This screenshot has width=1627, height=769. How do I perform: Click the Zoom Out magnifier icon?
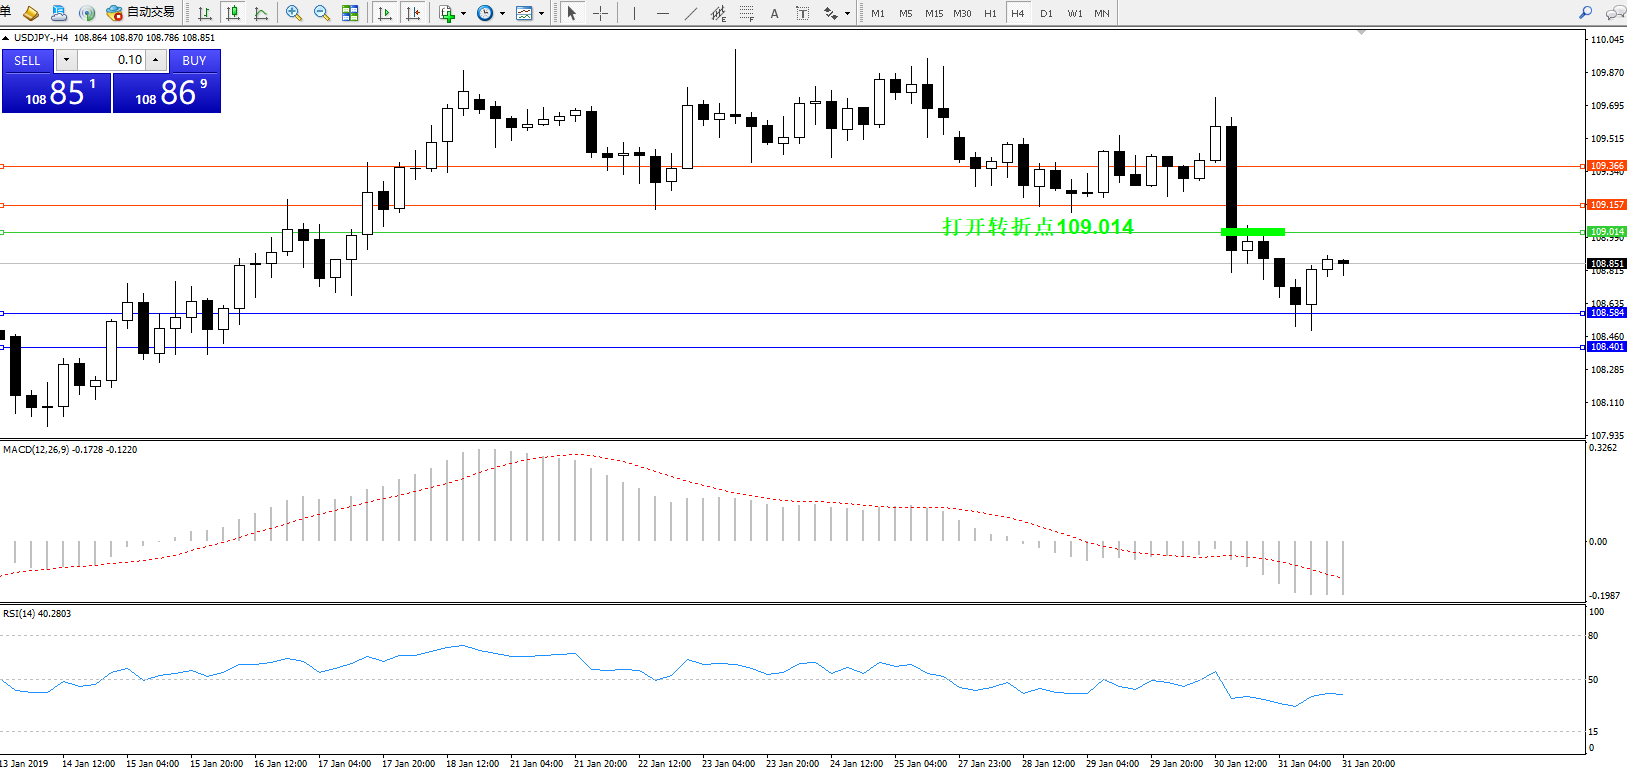click(322, 13)
